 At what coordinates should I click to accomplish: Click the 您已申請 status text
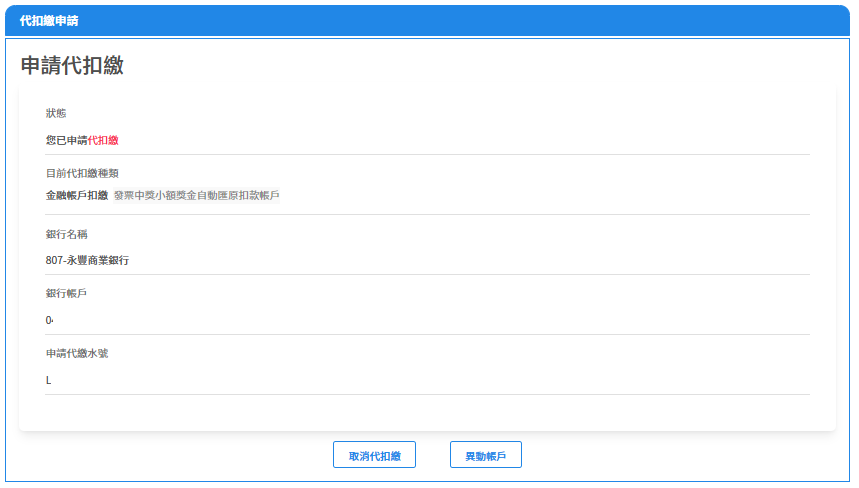pos(66,140)
